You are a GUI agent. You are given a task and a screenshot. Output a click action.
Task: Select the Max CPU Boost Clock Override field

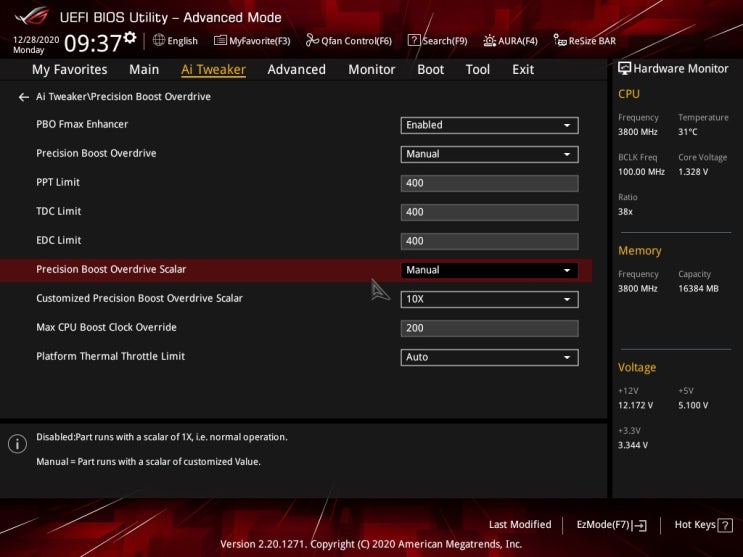[x=489, y=328]
